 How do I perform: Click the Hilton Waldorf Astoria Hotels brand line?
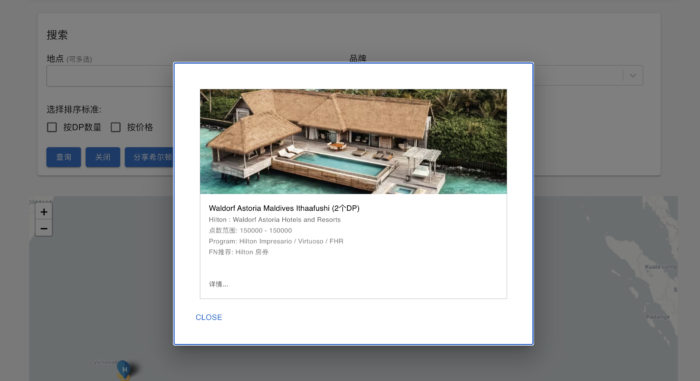275,220
